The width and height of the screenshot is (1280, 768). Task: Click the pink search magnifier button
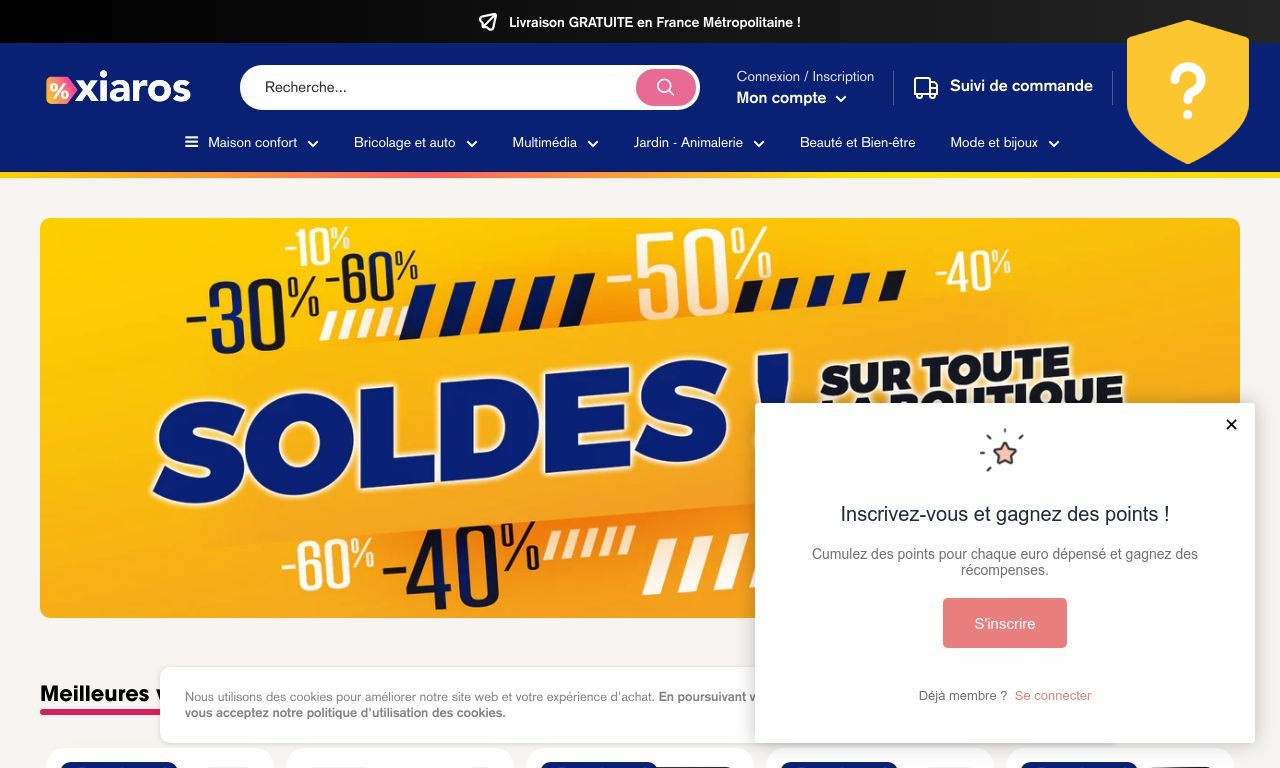(666, 87)
